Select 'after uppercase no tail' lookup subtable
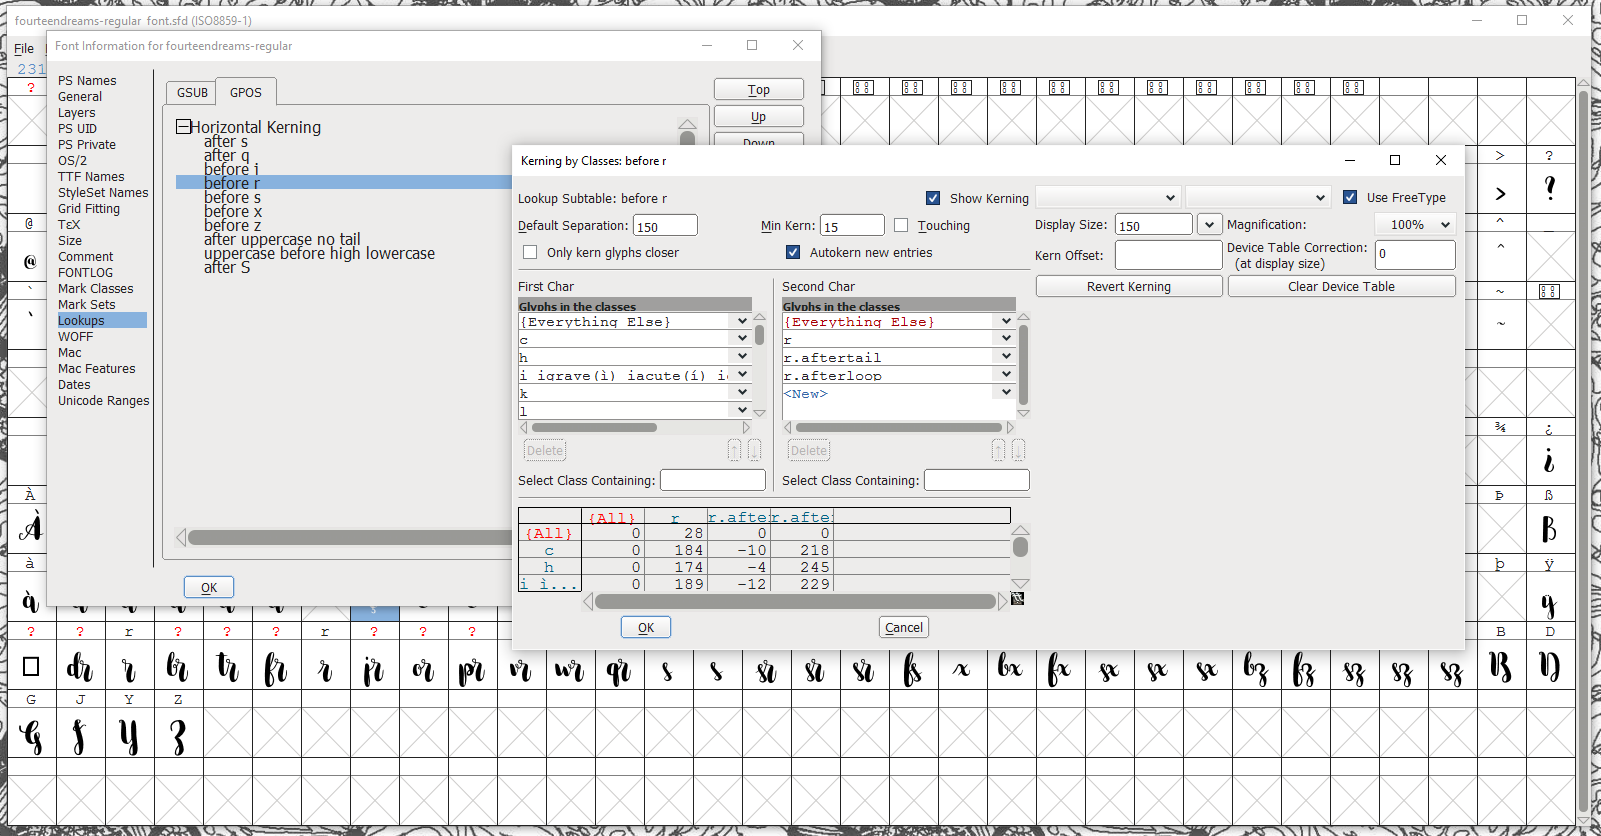The width and height of the screenshot is (1601, 836). pyautogui.click(x=282, y=240)
